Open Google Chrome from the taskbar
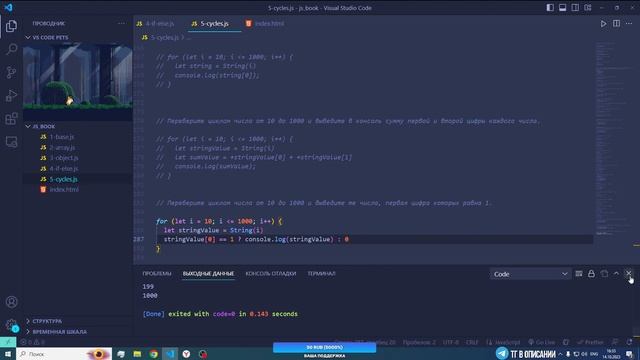The height and width of the screenshot is (360, 640). coord(153,354)
